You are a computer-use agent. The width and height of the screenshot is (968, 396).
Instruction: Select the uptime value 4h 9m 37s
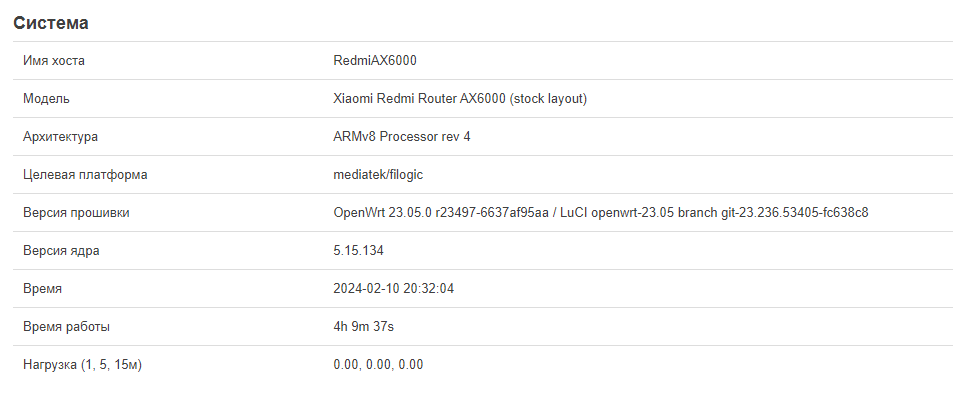(364, 327)
